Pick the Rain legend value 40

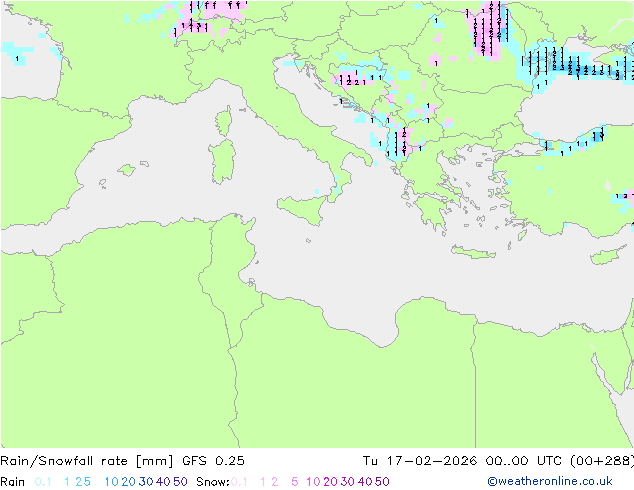tap(163, 482)
